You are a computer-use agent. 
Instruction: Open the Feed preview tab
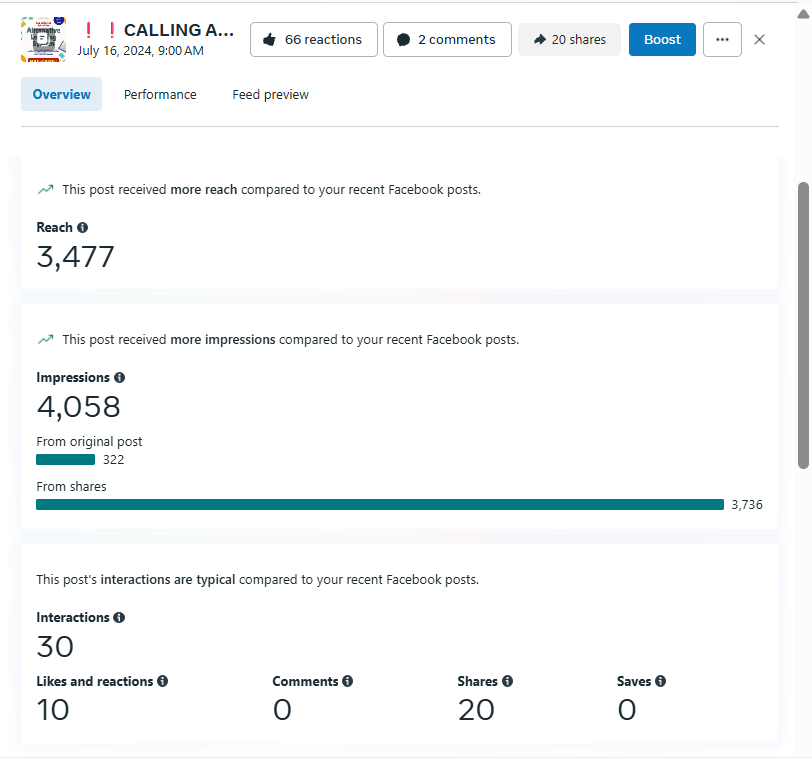click(270, 95)
